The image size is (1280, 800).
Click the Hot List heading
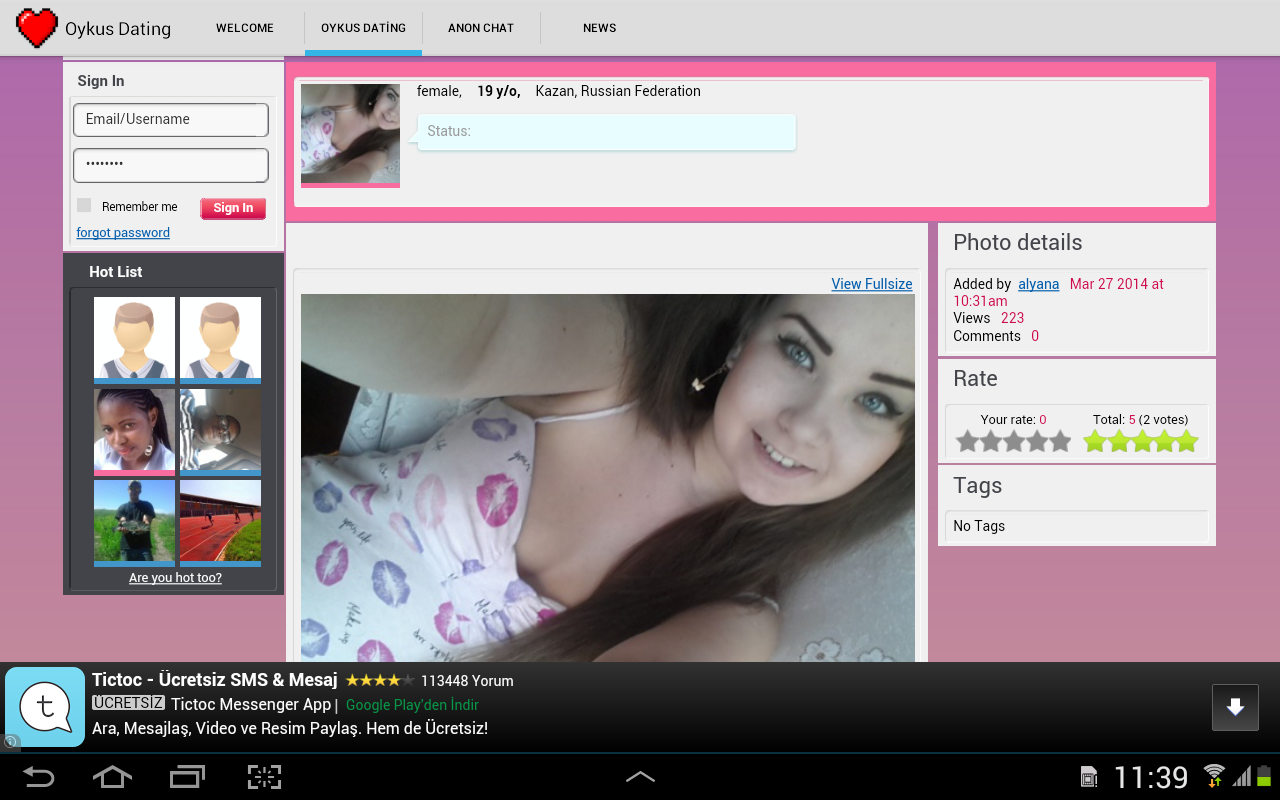click(x=116, y=272)
